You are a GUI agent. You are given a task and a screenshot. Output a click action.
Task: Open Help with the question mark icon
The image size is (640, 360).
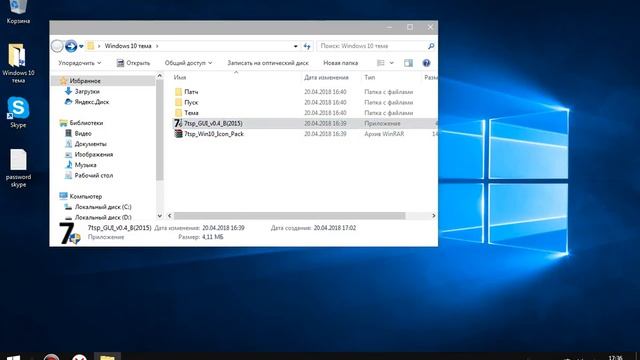click(426, 63)
